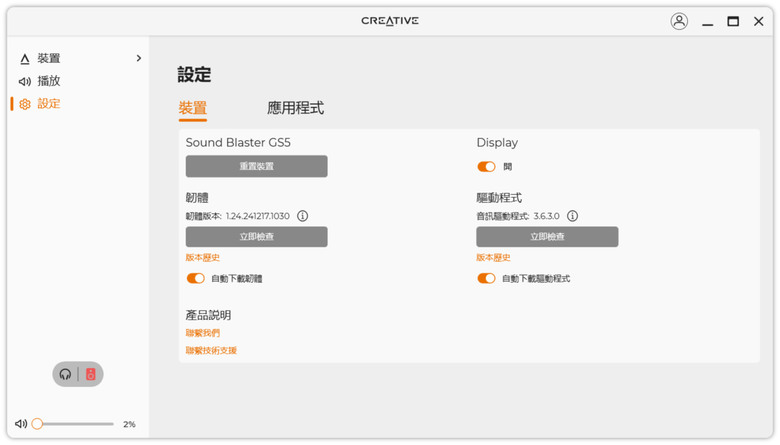Click the volume 2% value text
This screenshot has width=780, height=445.
129,424
